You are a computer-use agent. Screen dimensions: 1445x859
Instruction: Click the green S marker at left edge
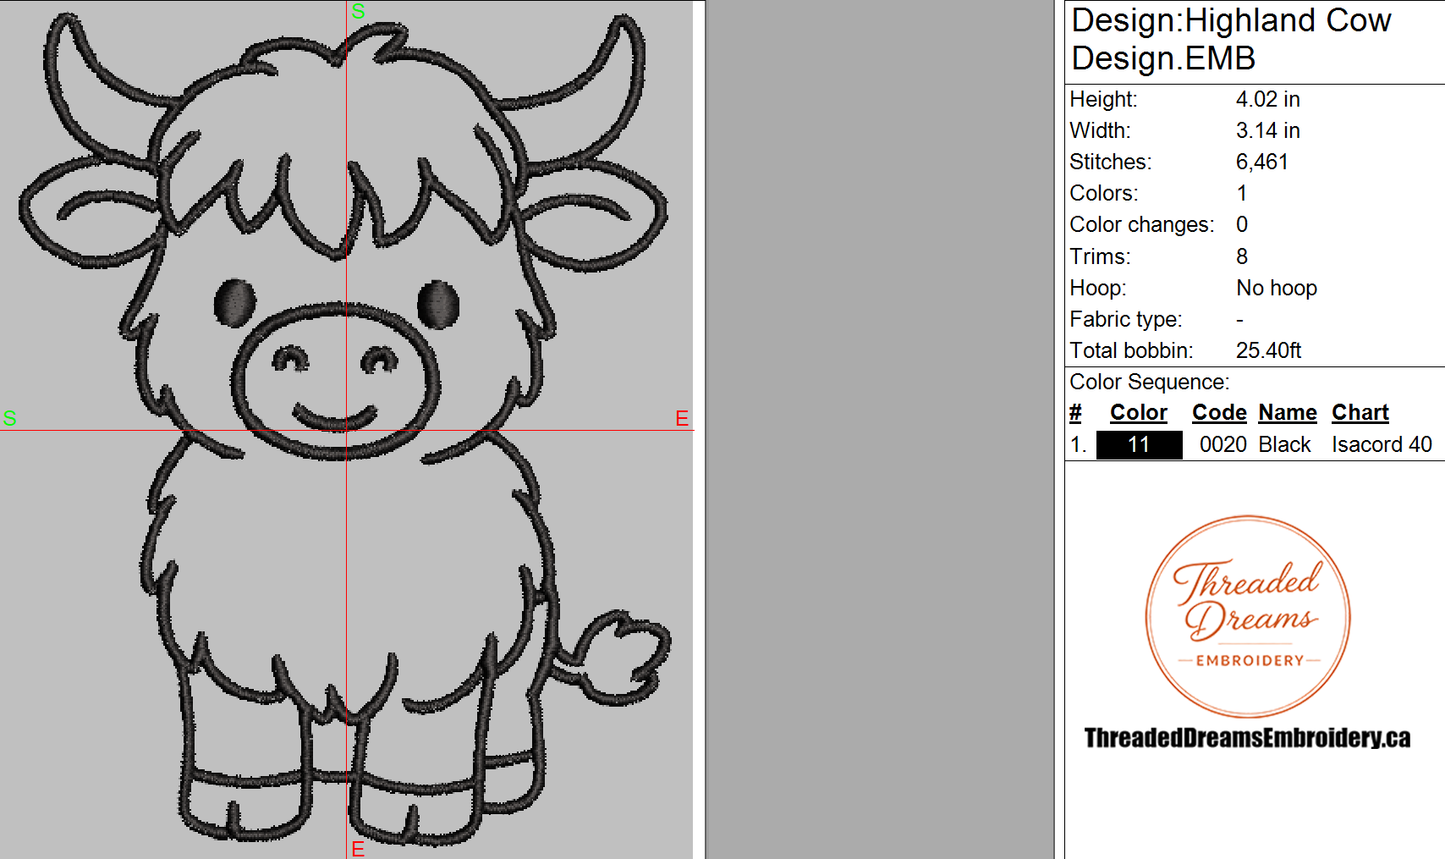tap(10, 418)
